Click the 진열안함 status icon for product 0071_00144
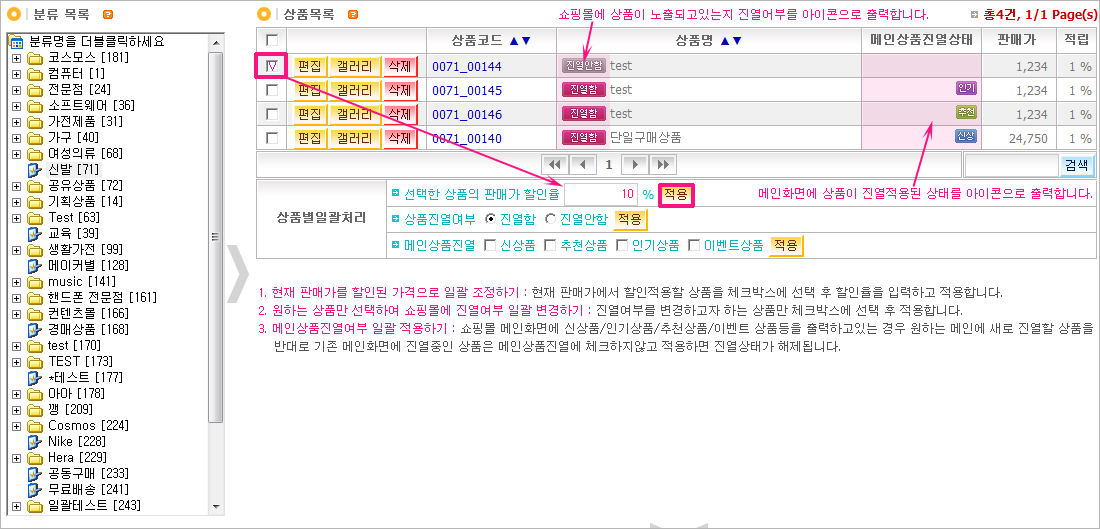This screenshot has height=529, width=1100. tap(584, 66)
